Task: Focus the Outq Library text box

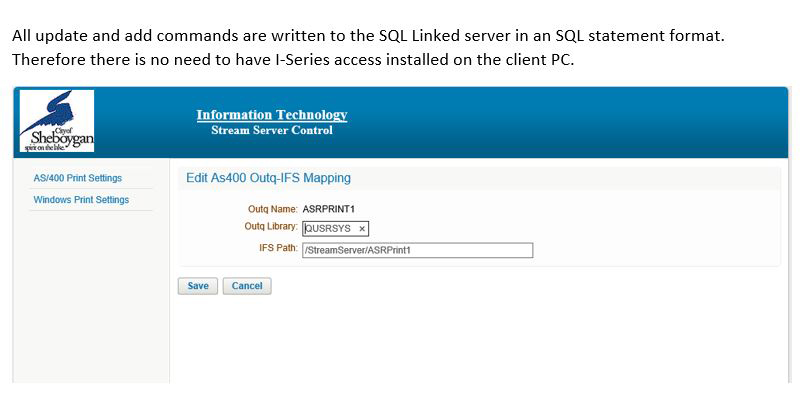Action: coord(335,229)
